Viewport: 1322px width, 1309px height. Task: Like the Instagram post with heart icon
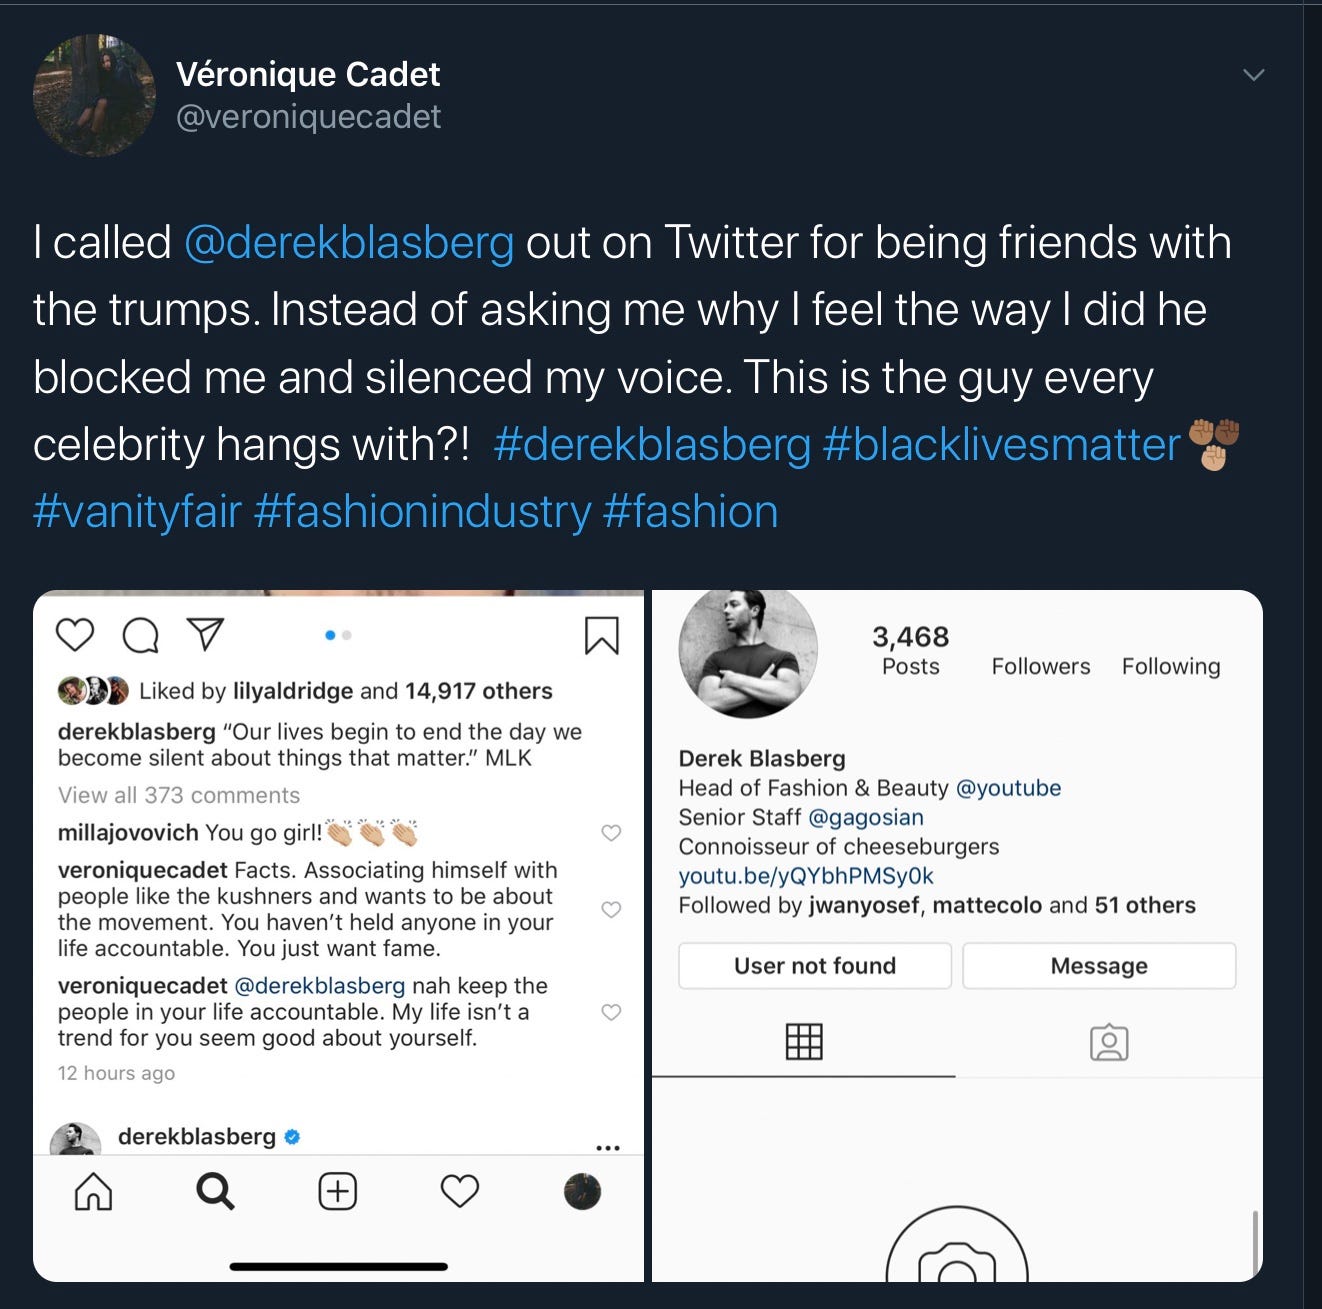point(75,635)
